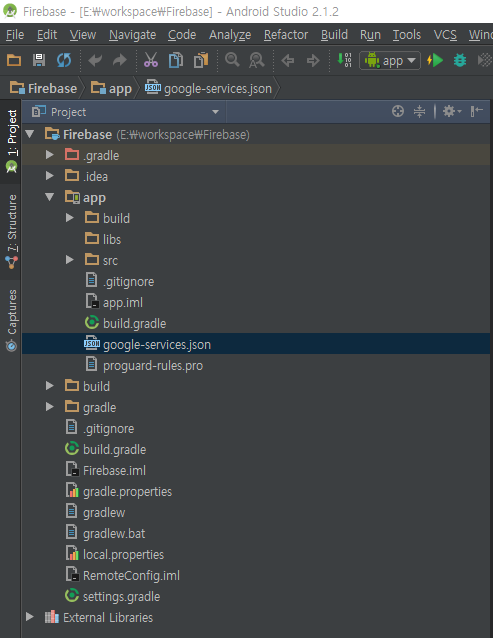Open the Edit menu
493x638 pixels.
47,35
